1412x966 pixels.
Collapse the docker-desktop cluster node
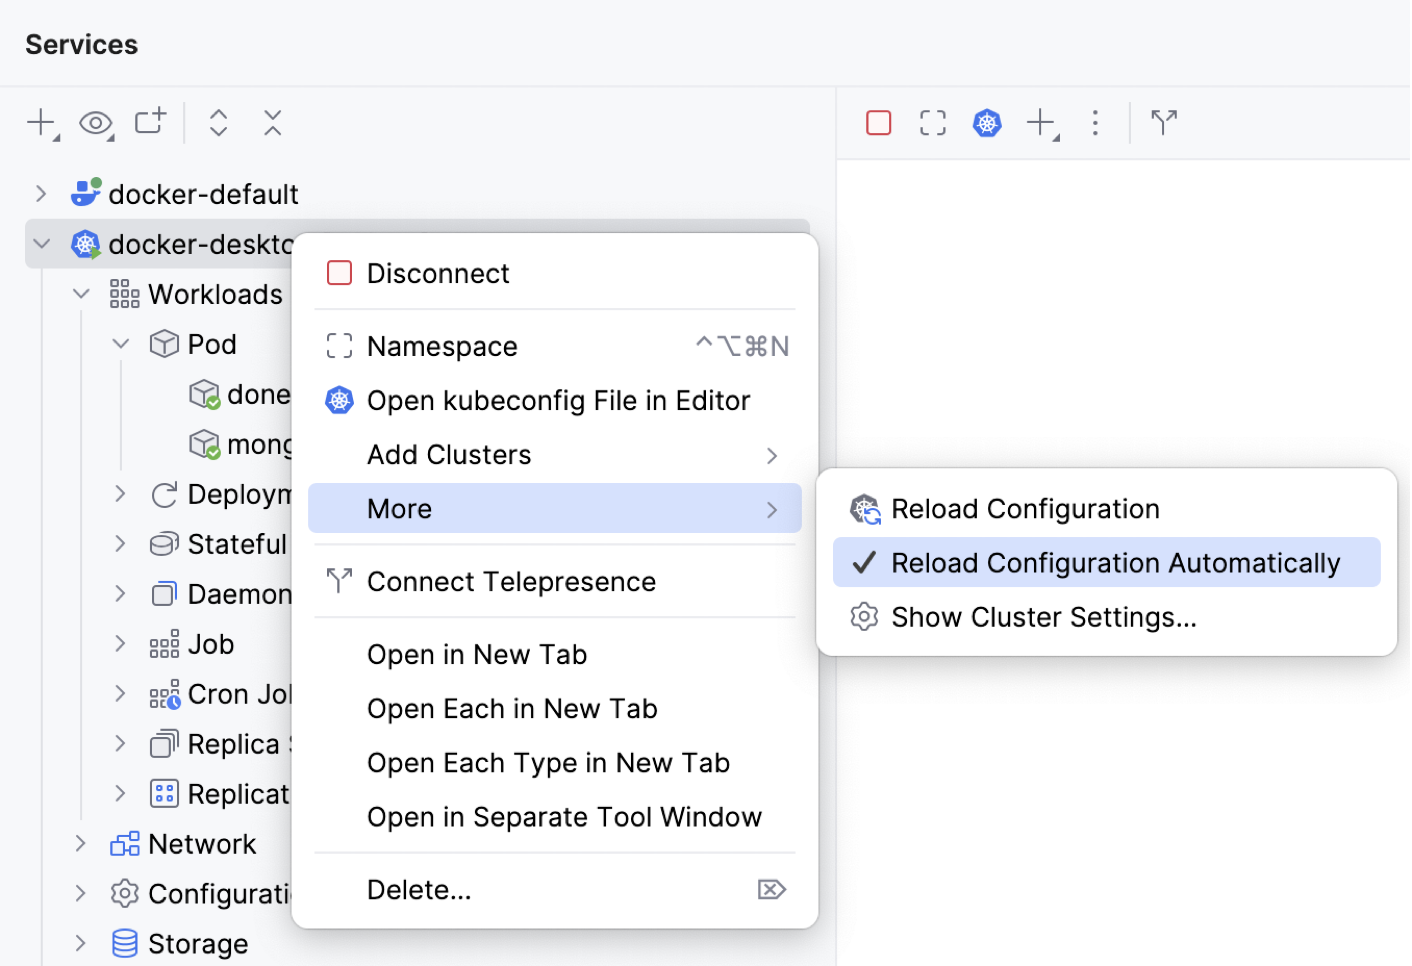(41, 243)
